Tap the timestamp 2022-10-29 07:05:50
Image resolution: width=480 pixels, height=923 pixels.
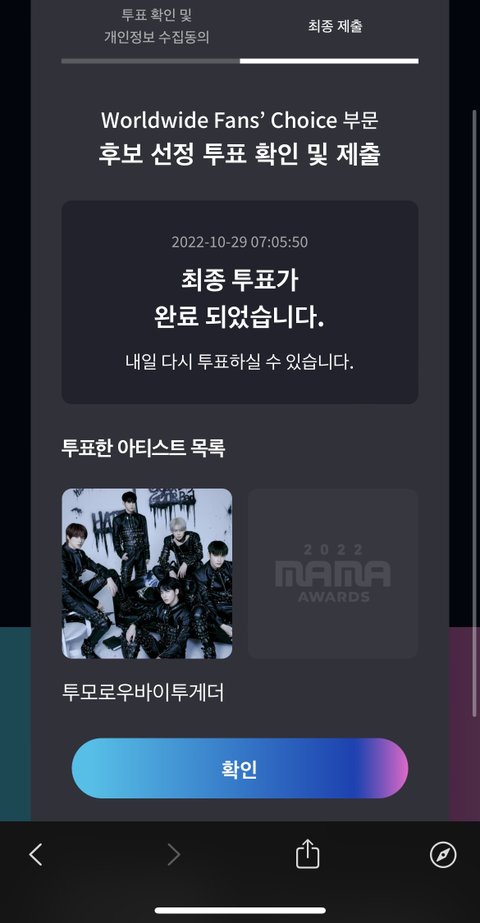[x=240, y=242]
